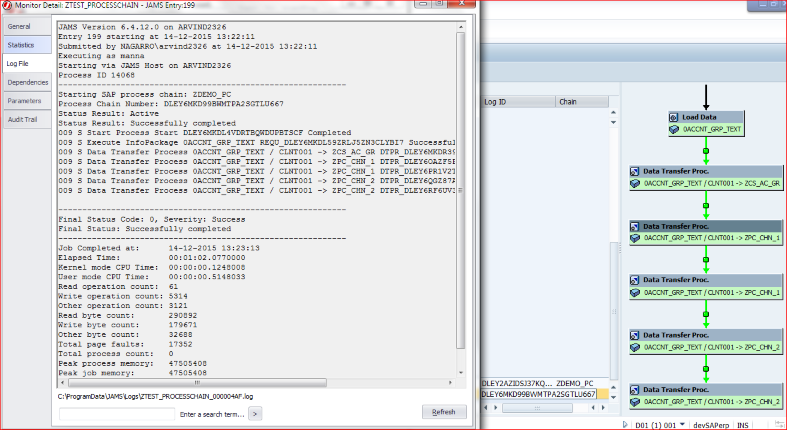Click the 'Final Status: Successfully completed' line
The width and height of the screenshot is (787, 430).
tap(145, 229)
